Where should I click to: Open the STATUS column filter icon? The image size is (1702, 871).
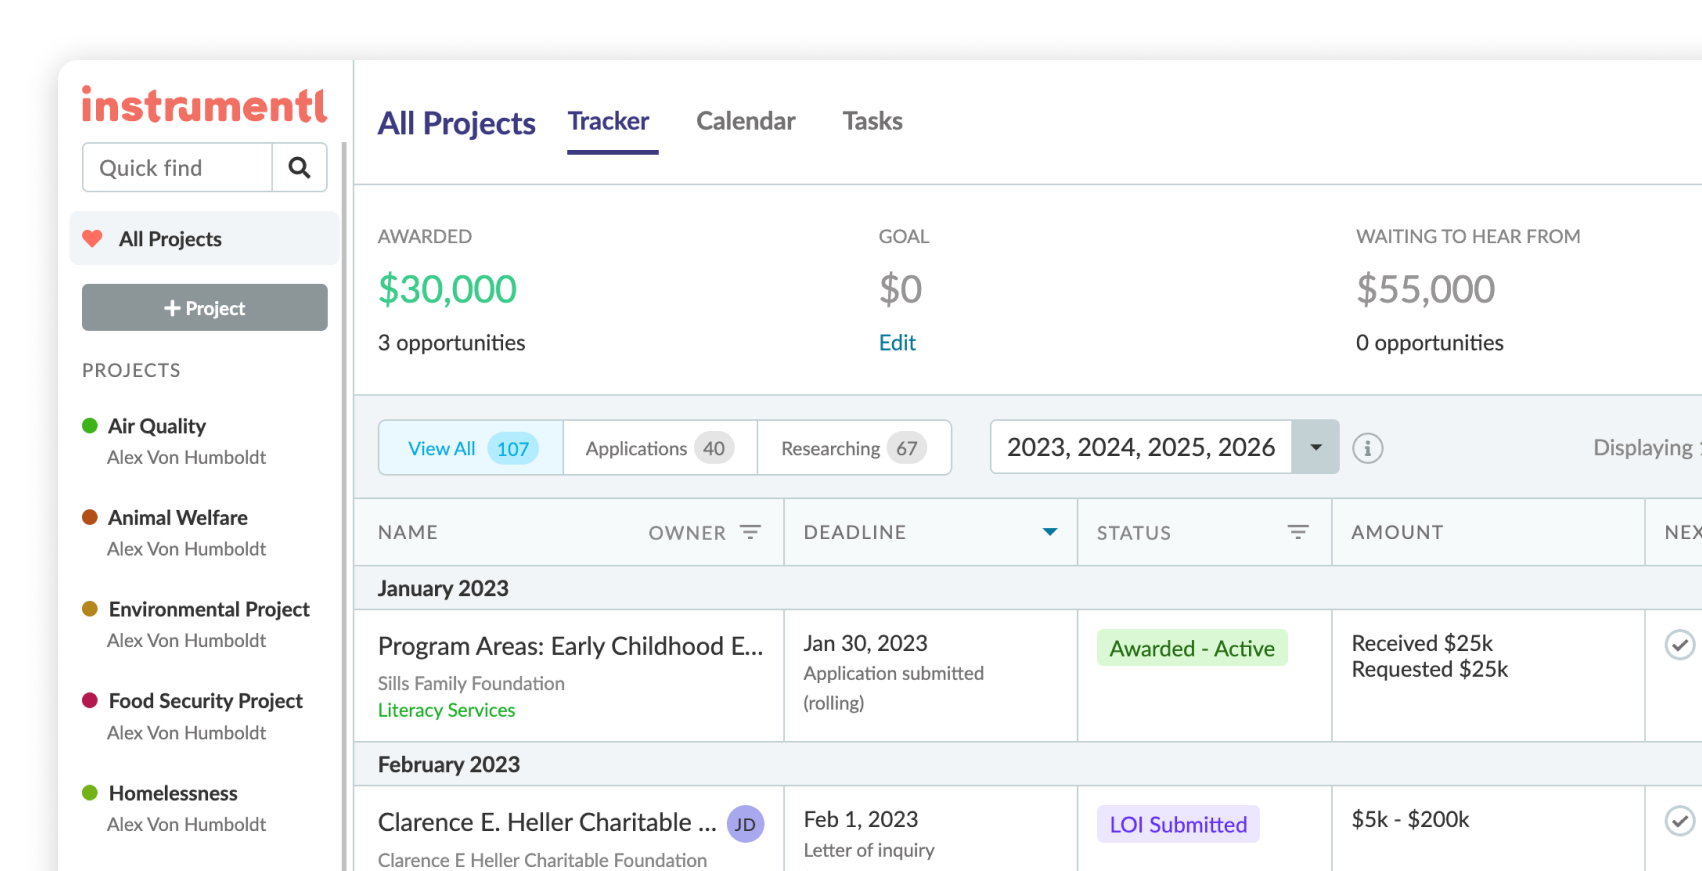click(1298, 532)
